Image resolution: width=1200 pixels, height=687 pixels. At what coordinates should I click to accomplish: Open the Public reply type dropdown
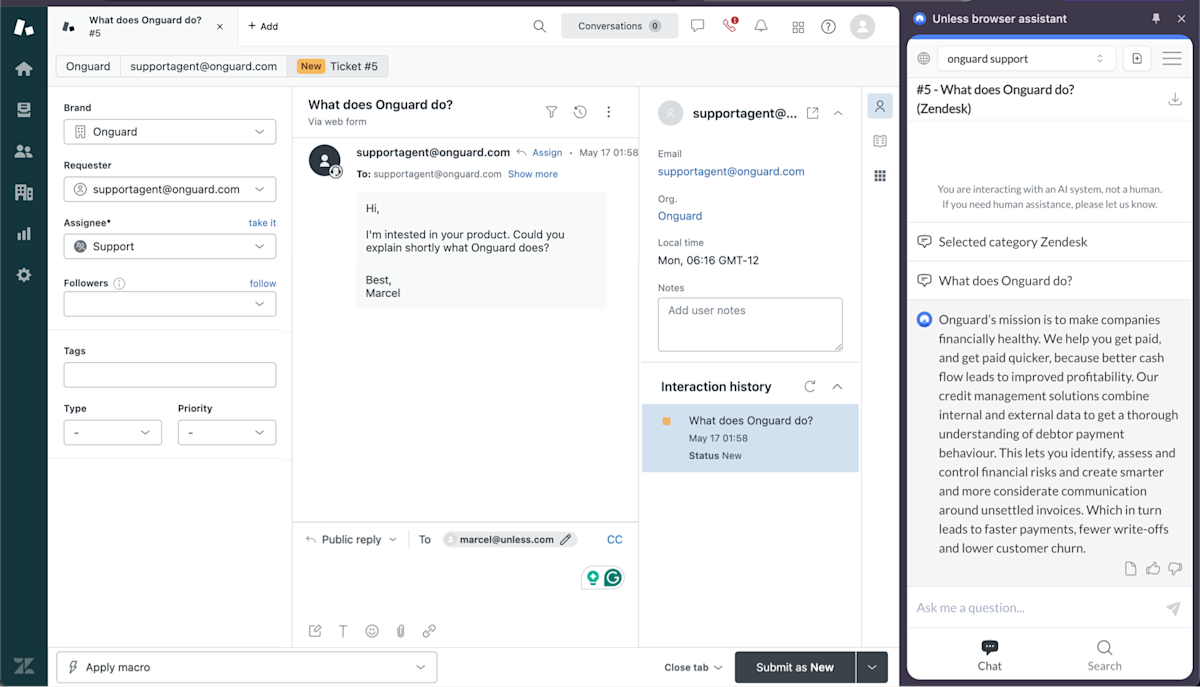(x=351, y=539)
